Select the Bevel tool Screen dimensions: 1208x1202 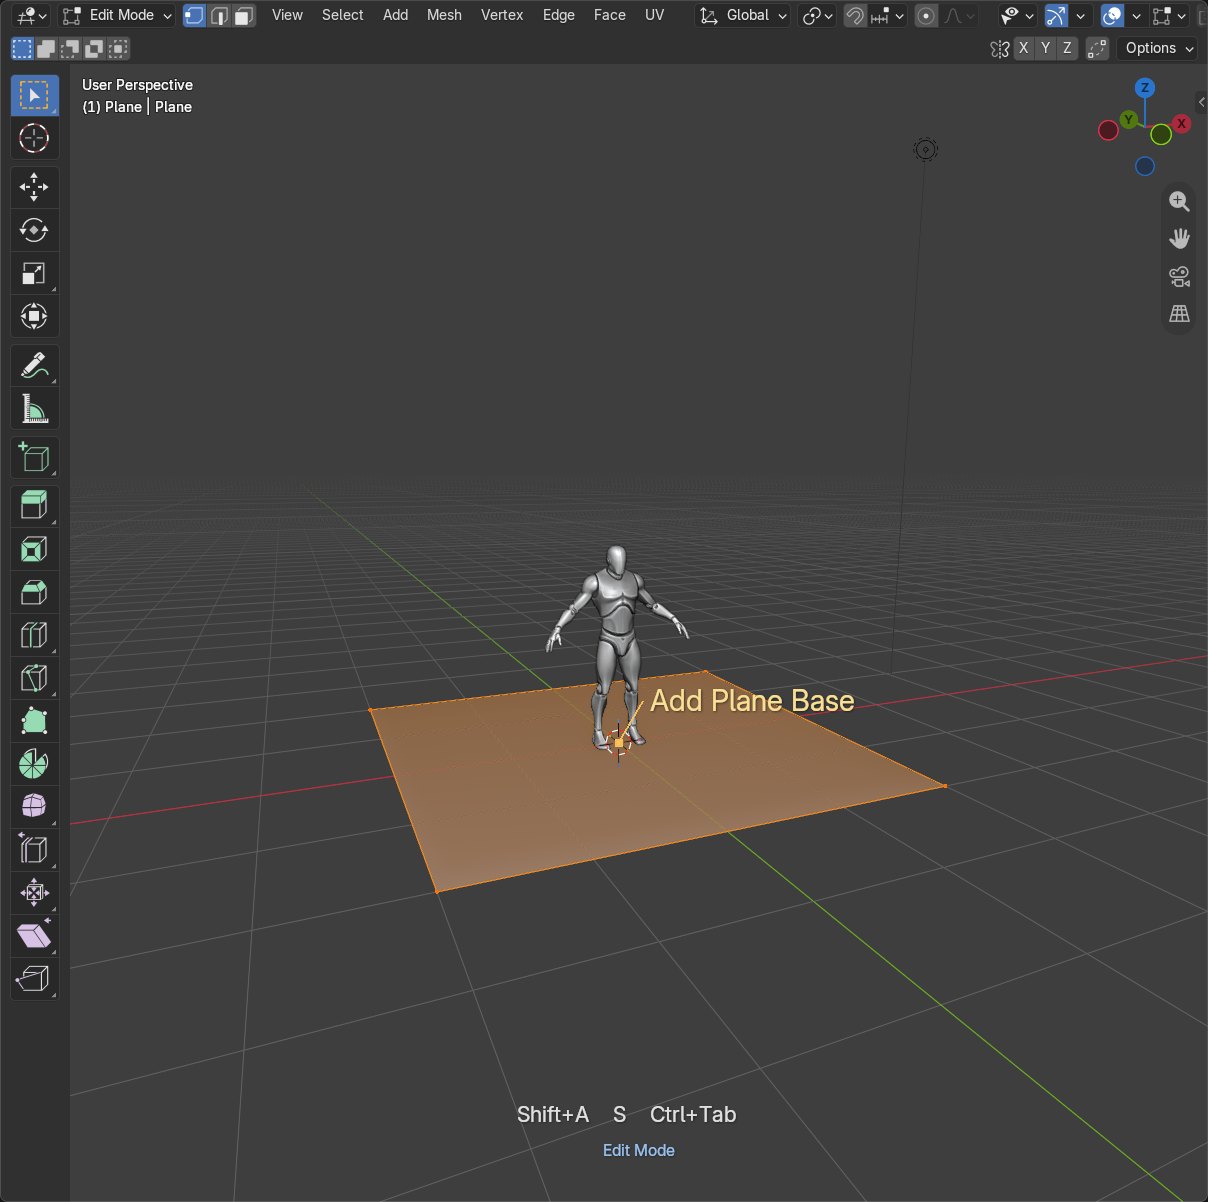[34, 592]
